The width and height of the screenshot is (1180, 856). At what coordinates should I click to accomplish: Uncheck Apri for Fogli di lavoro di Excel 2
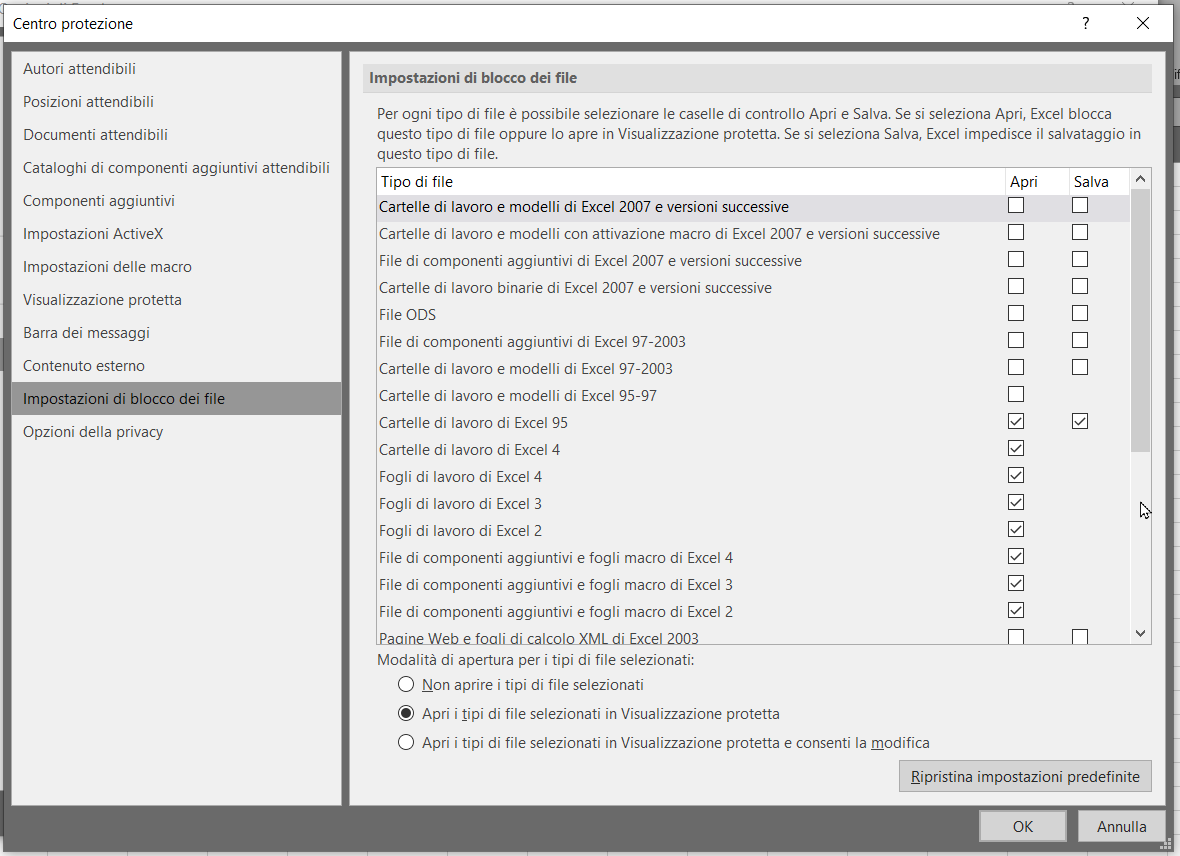[1016, 529]
